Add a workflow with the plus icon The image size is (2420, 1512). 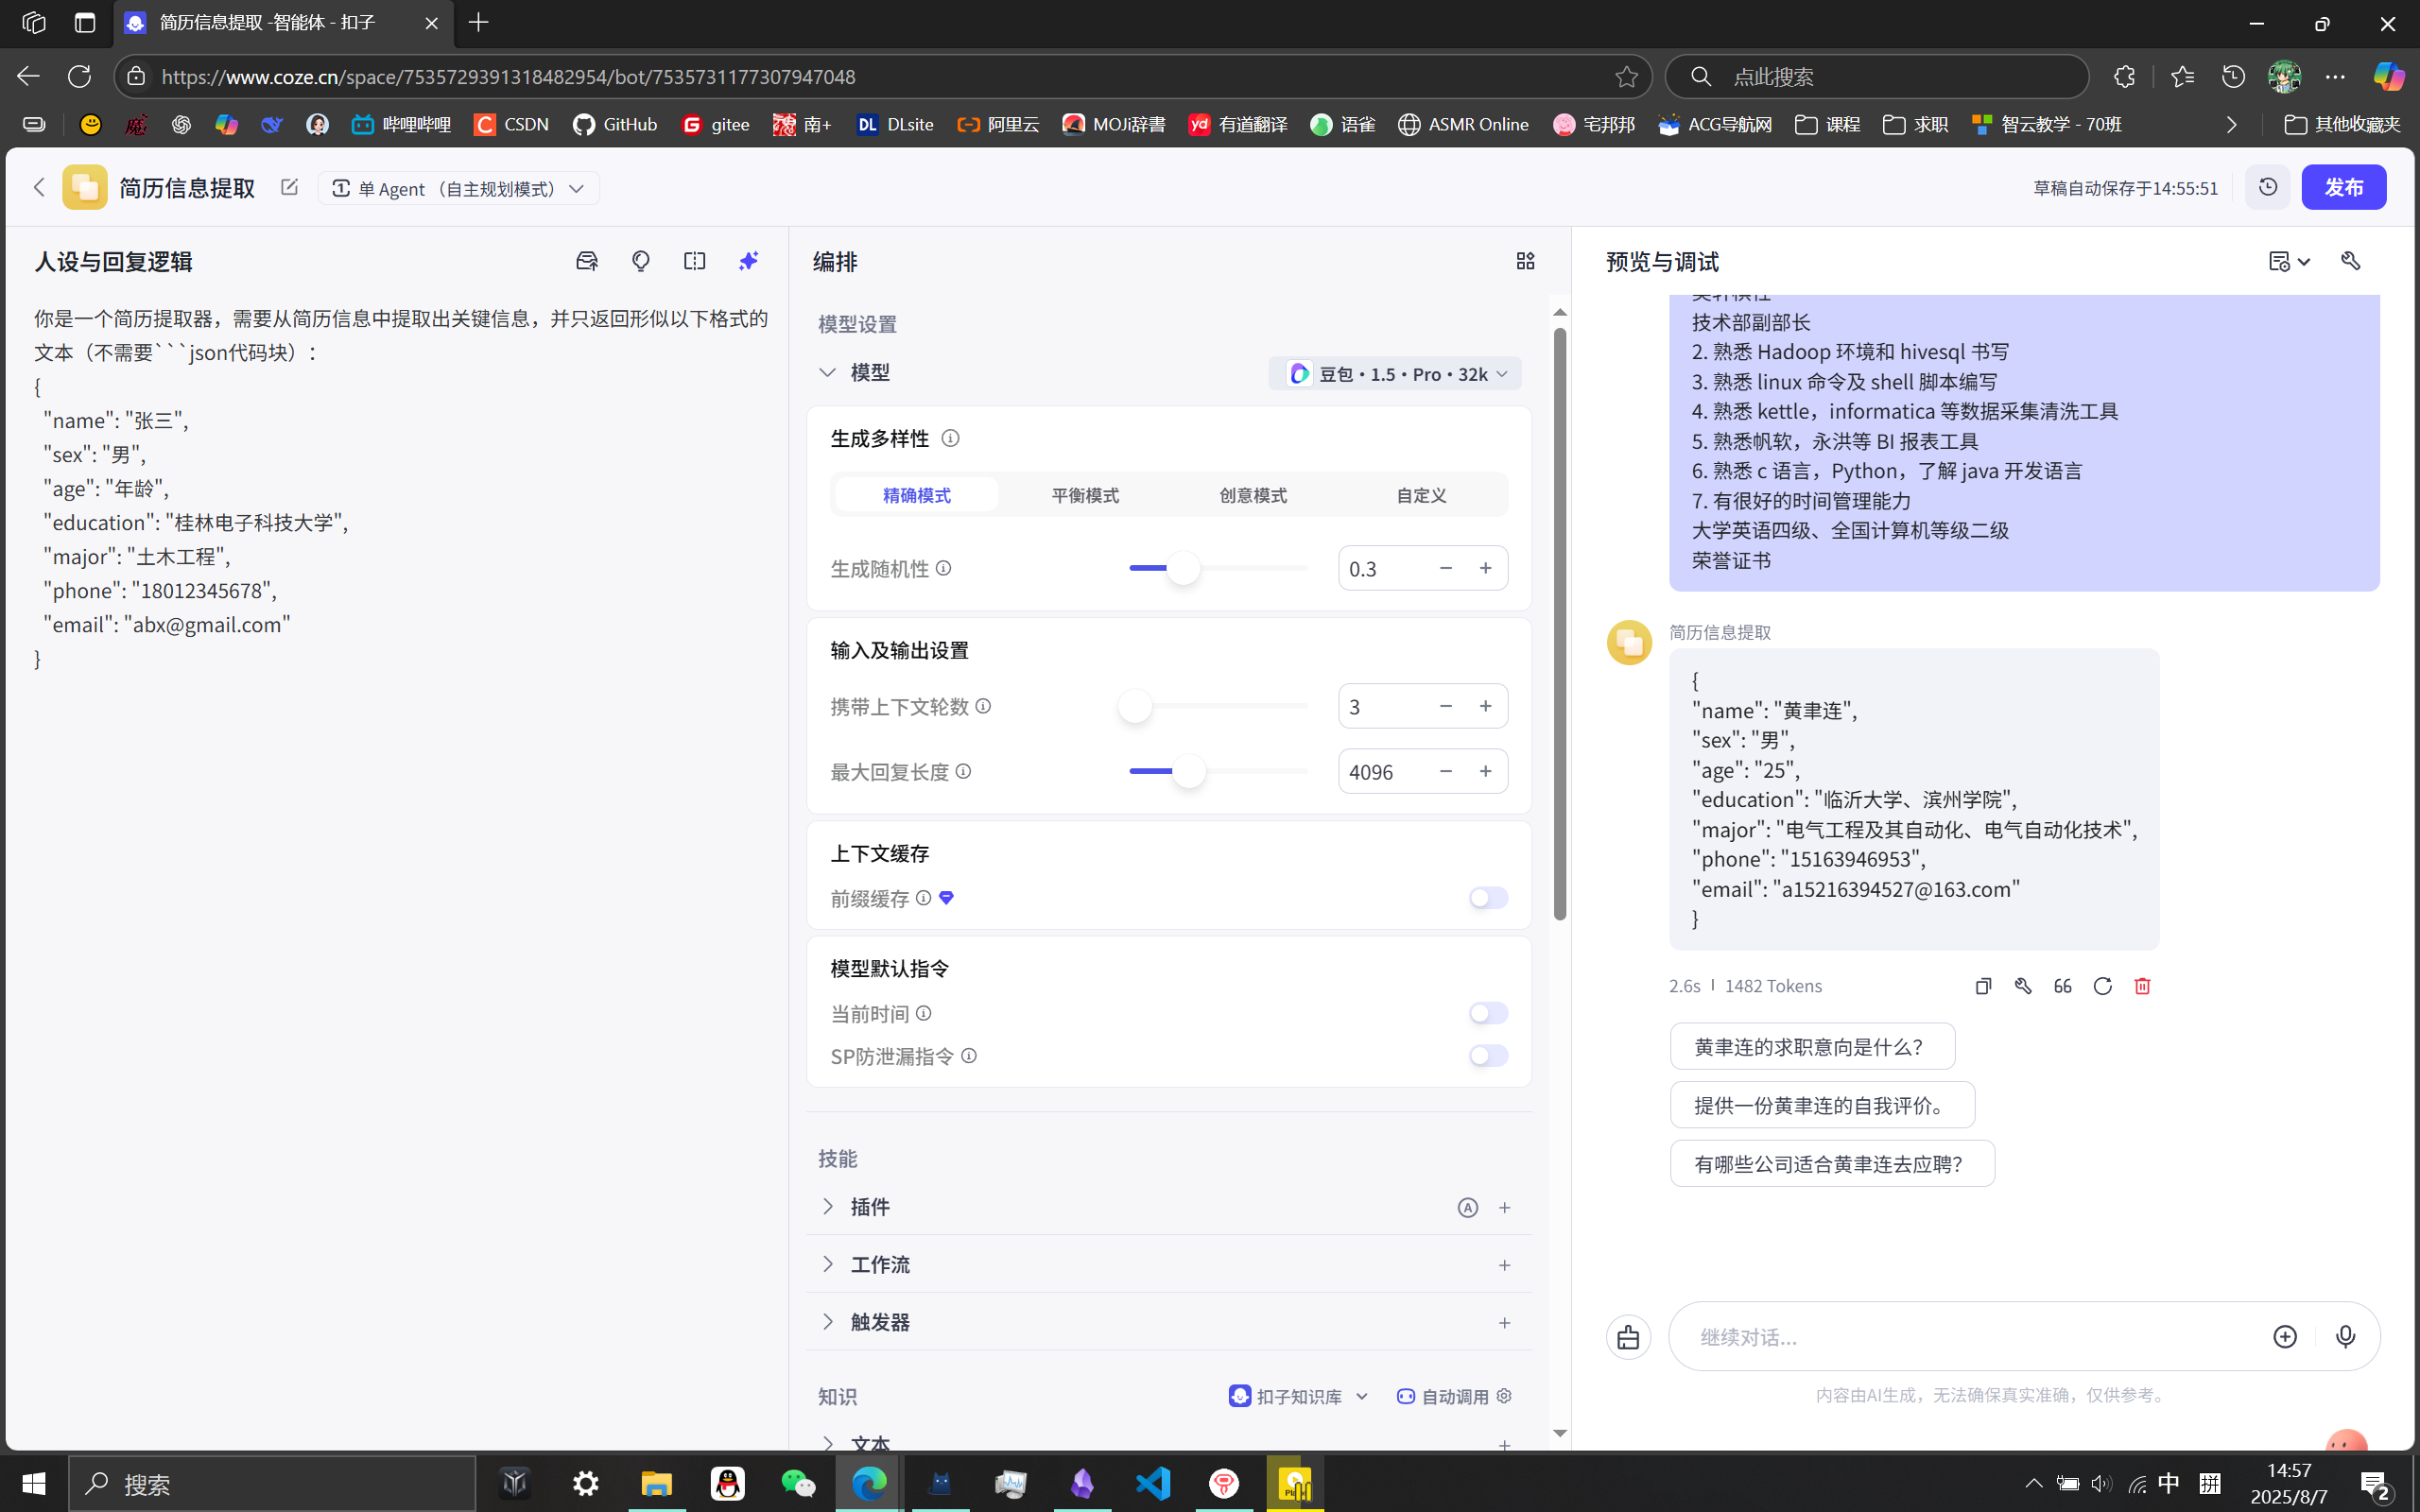click(1504, 1265)
